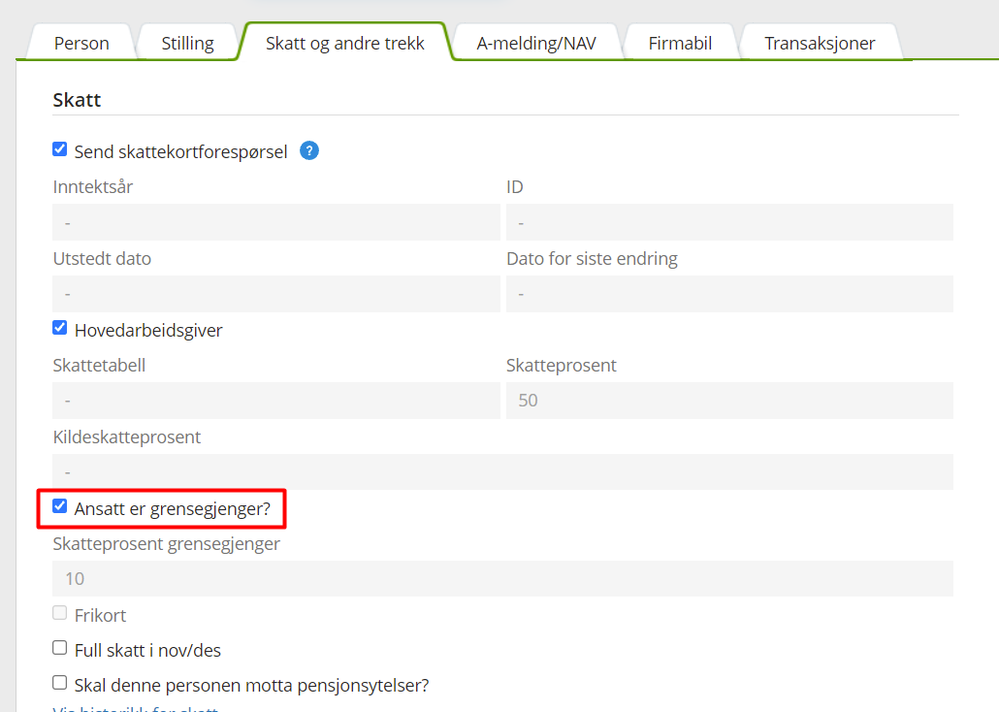Toggle the Frikort checkbox
999x712 pixels.
60,613
